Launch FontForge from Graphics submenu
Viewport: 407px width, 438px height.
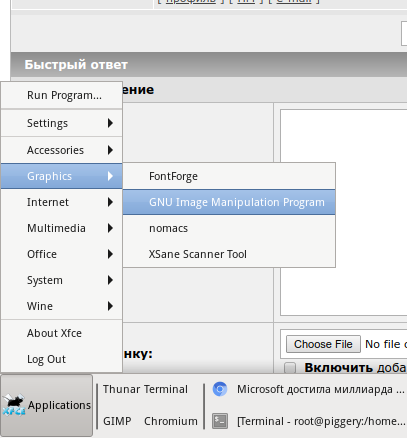(x=229, y=176)
